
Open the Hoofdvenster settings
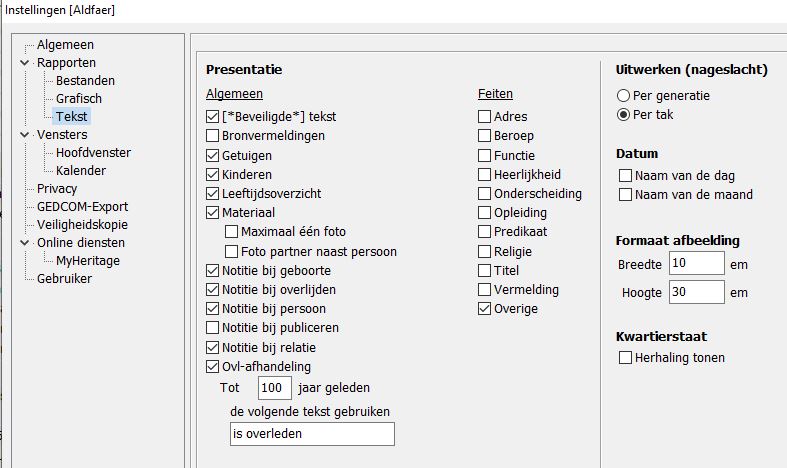click(93, 153)
